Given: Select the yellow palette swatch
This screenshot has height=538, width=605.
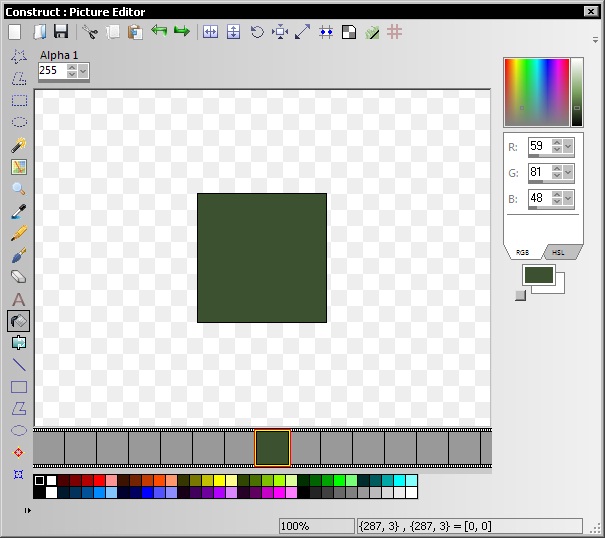Looking at the screenshot, I should 219,480.
